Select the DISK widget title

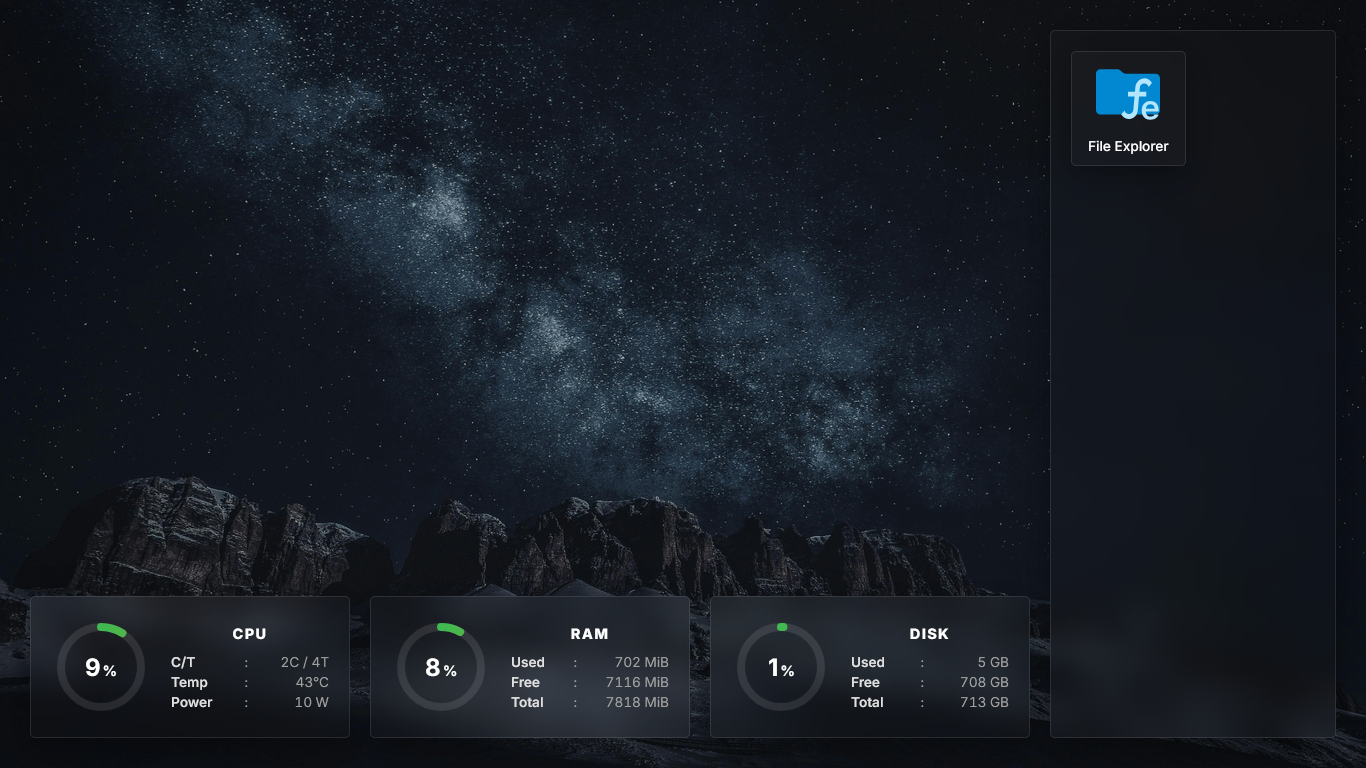pyautogui.click(x=930, y=634)
